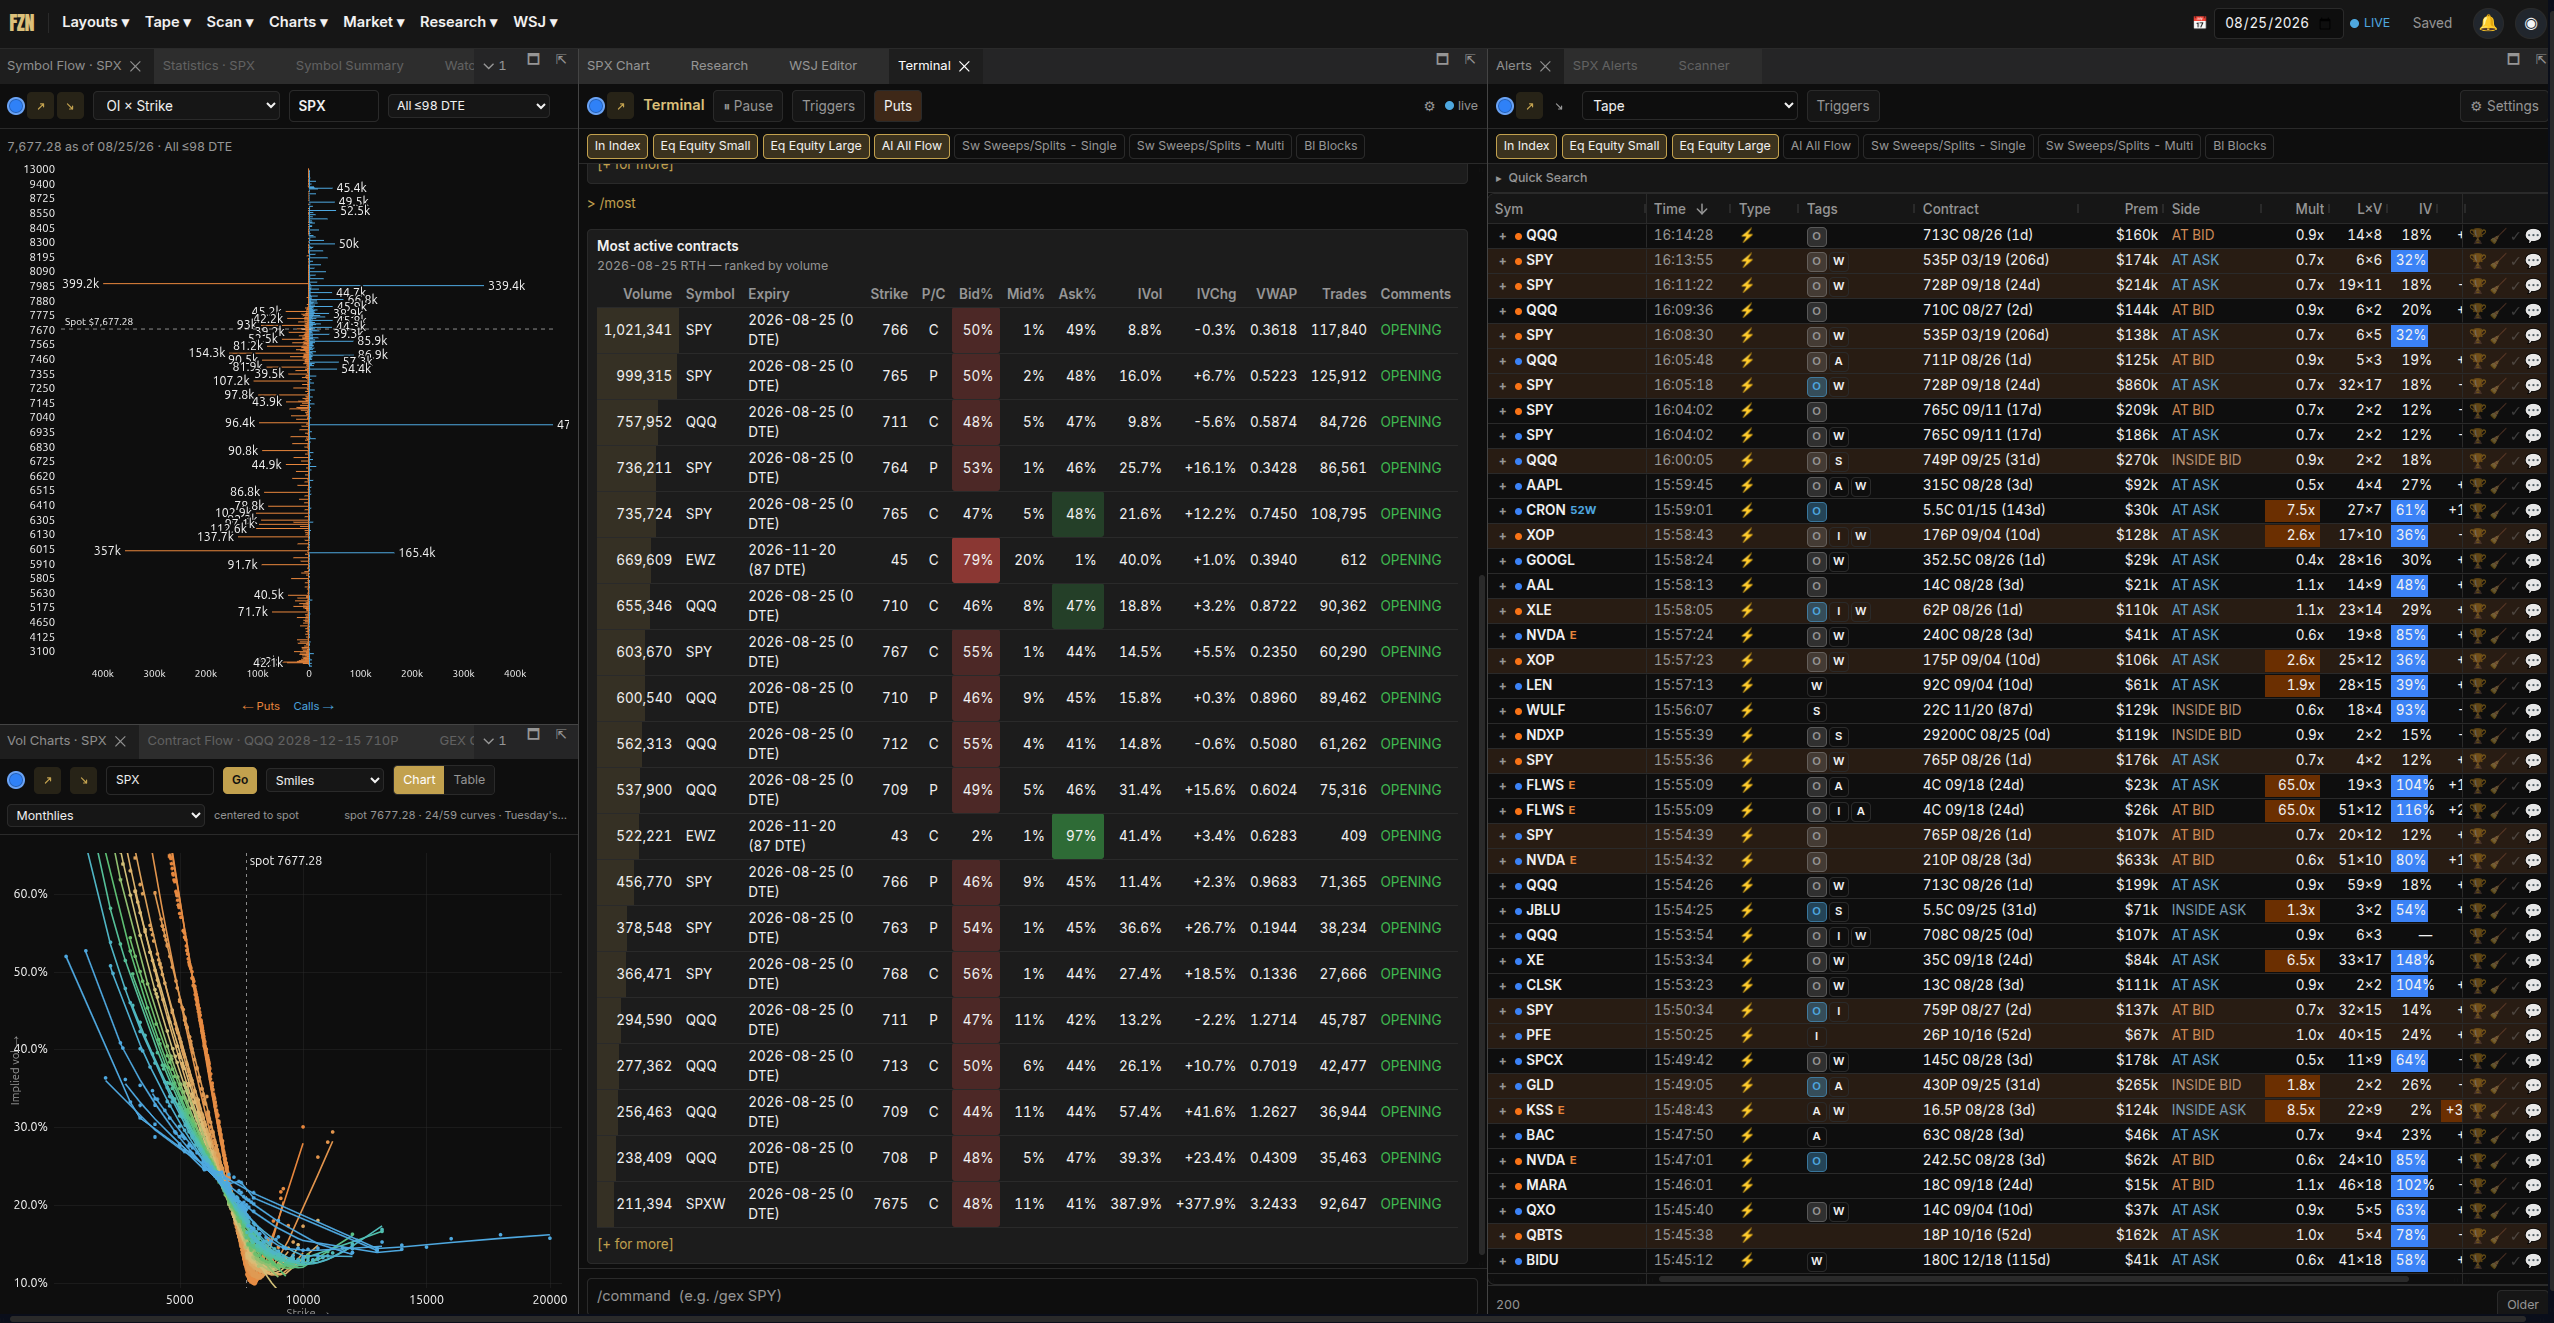Toggle AI All Flow filter in Terminal

pos(911,146)
